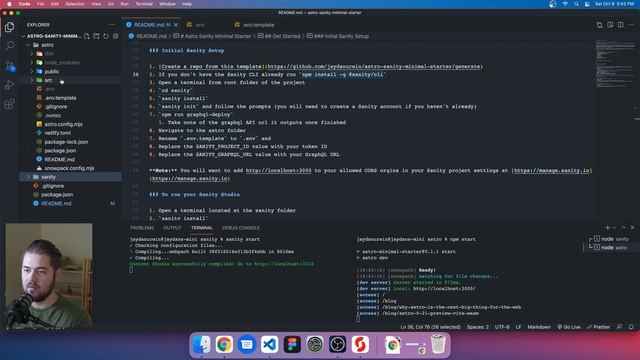This screenshot has width=640, height=360.
Task: Switch to the PROBLEMS panel tab
Action: coord(142,228)
